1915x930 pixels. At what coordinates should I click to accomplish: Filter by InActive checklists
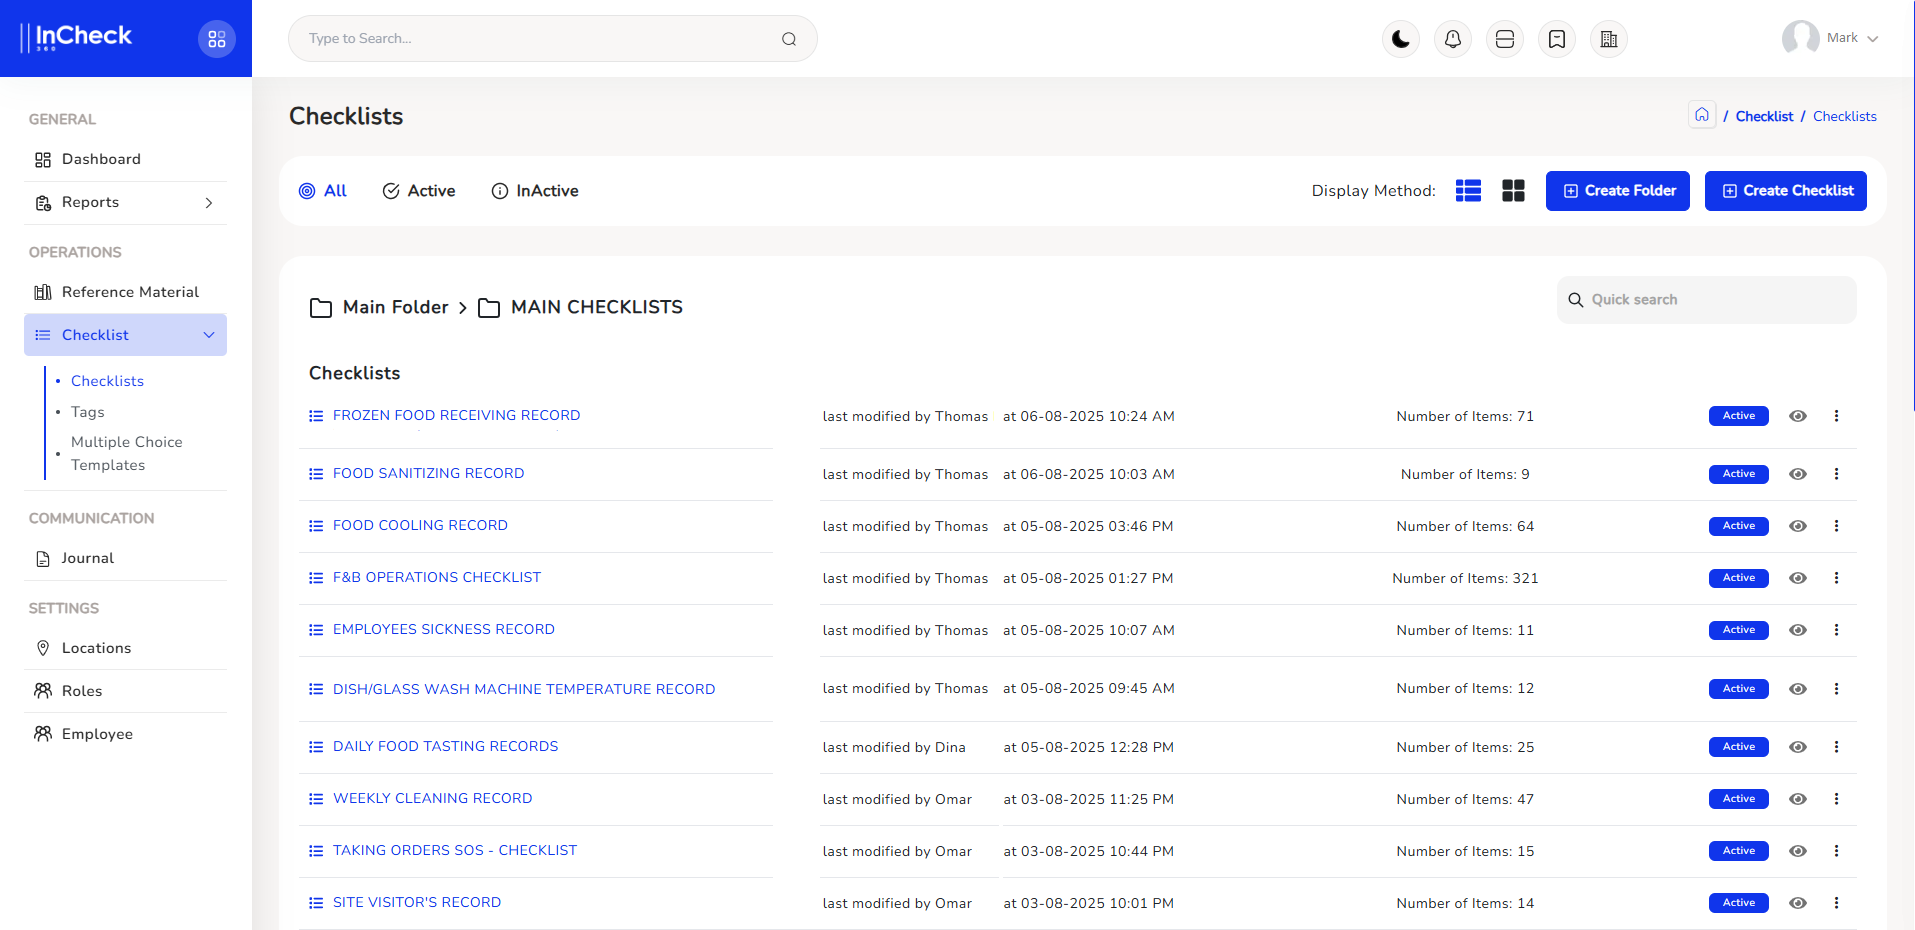coord(535,191)
